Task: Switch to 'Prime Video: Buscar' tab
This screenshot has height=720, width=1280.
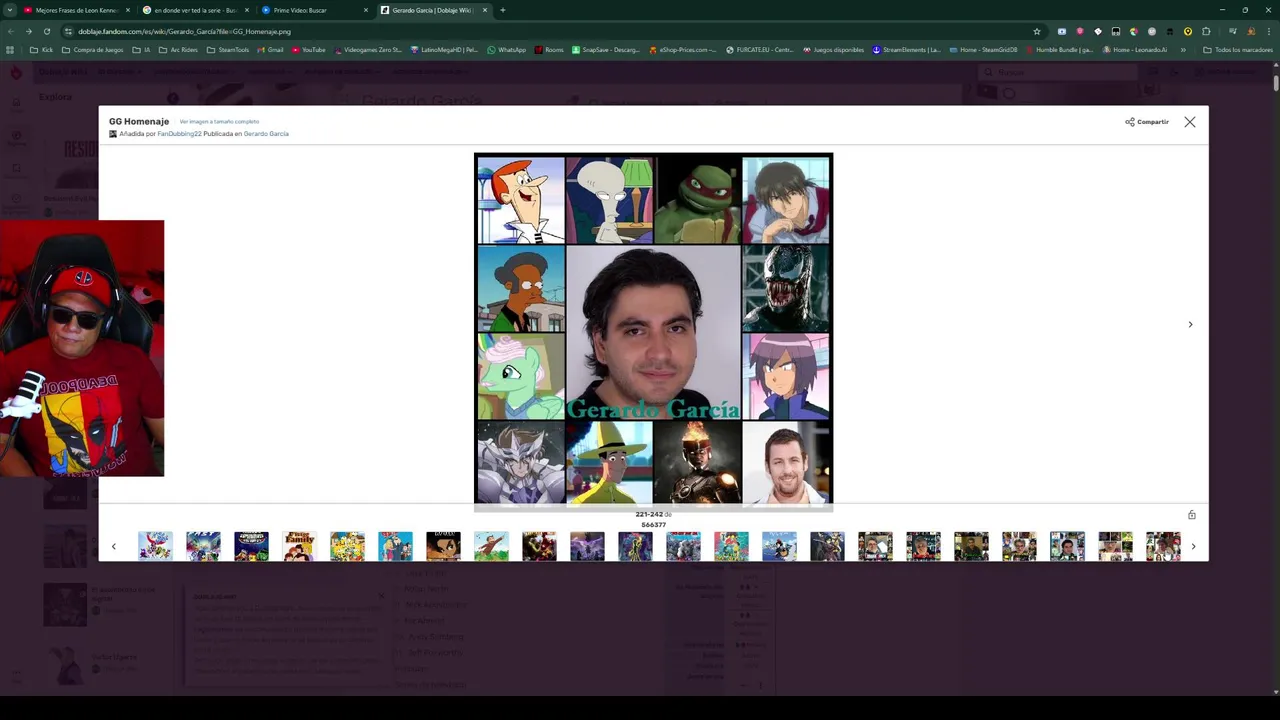Action: [314, 10]
